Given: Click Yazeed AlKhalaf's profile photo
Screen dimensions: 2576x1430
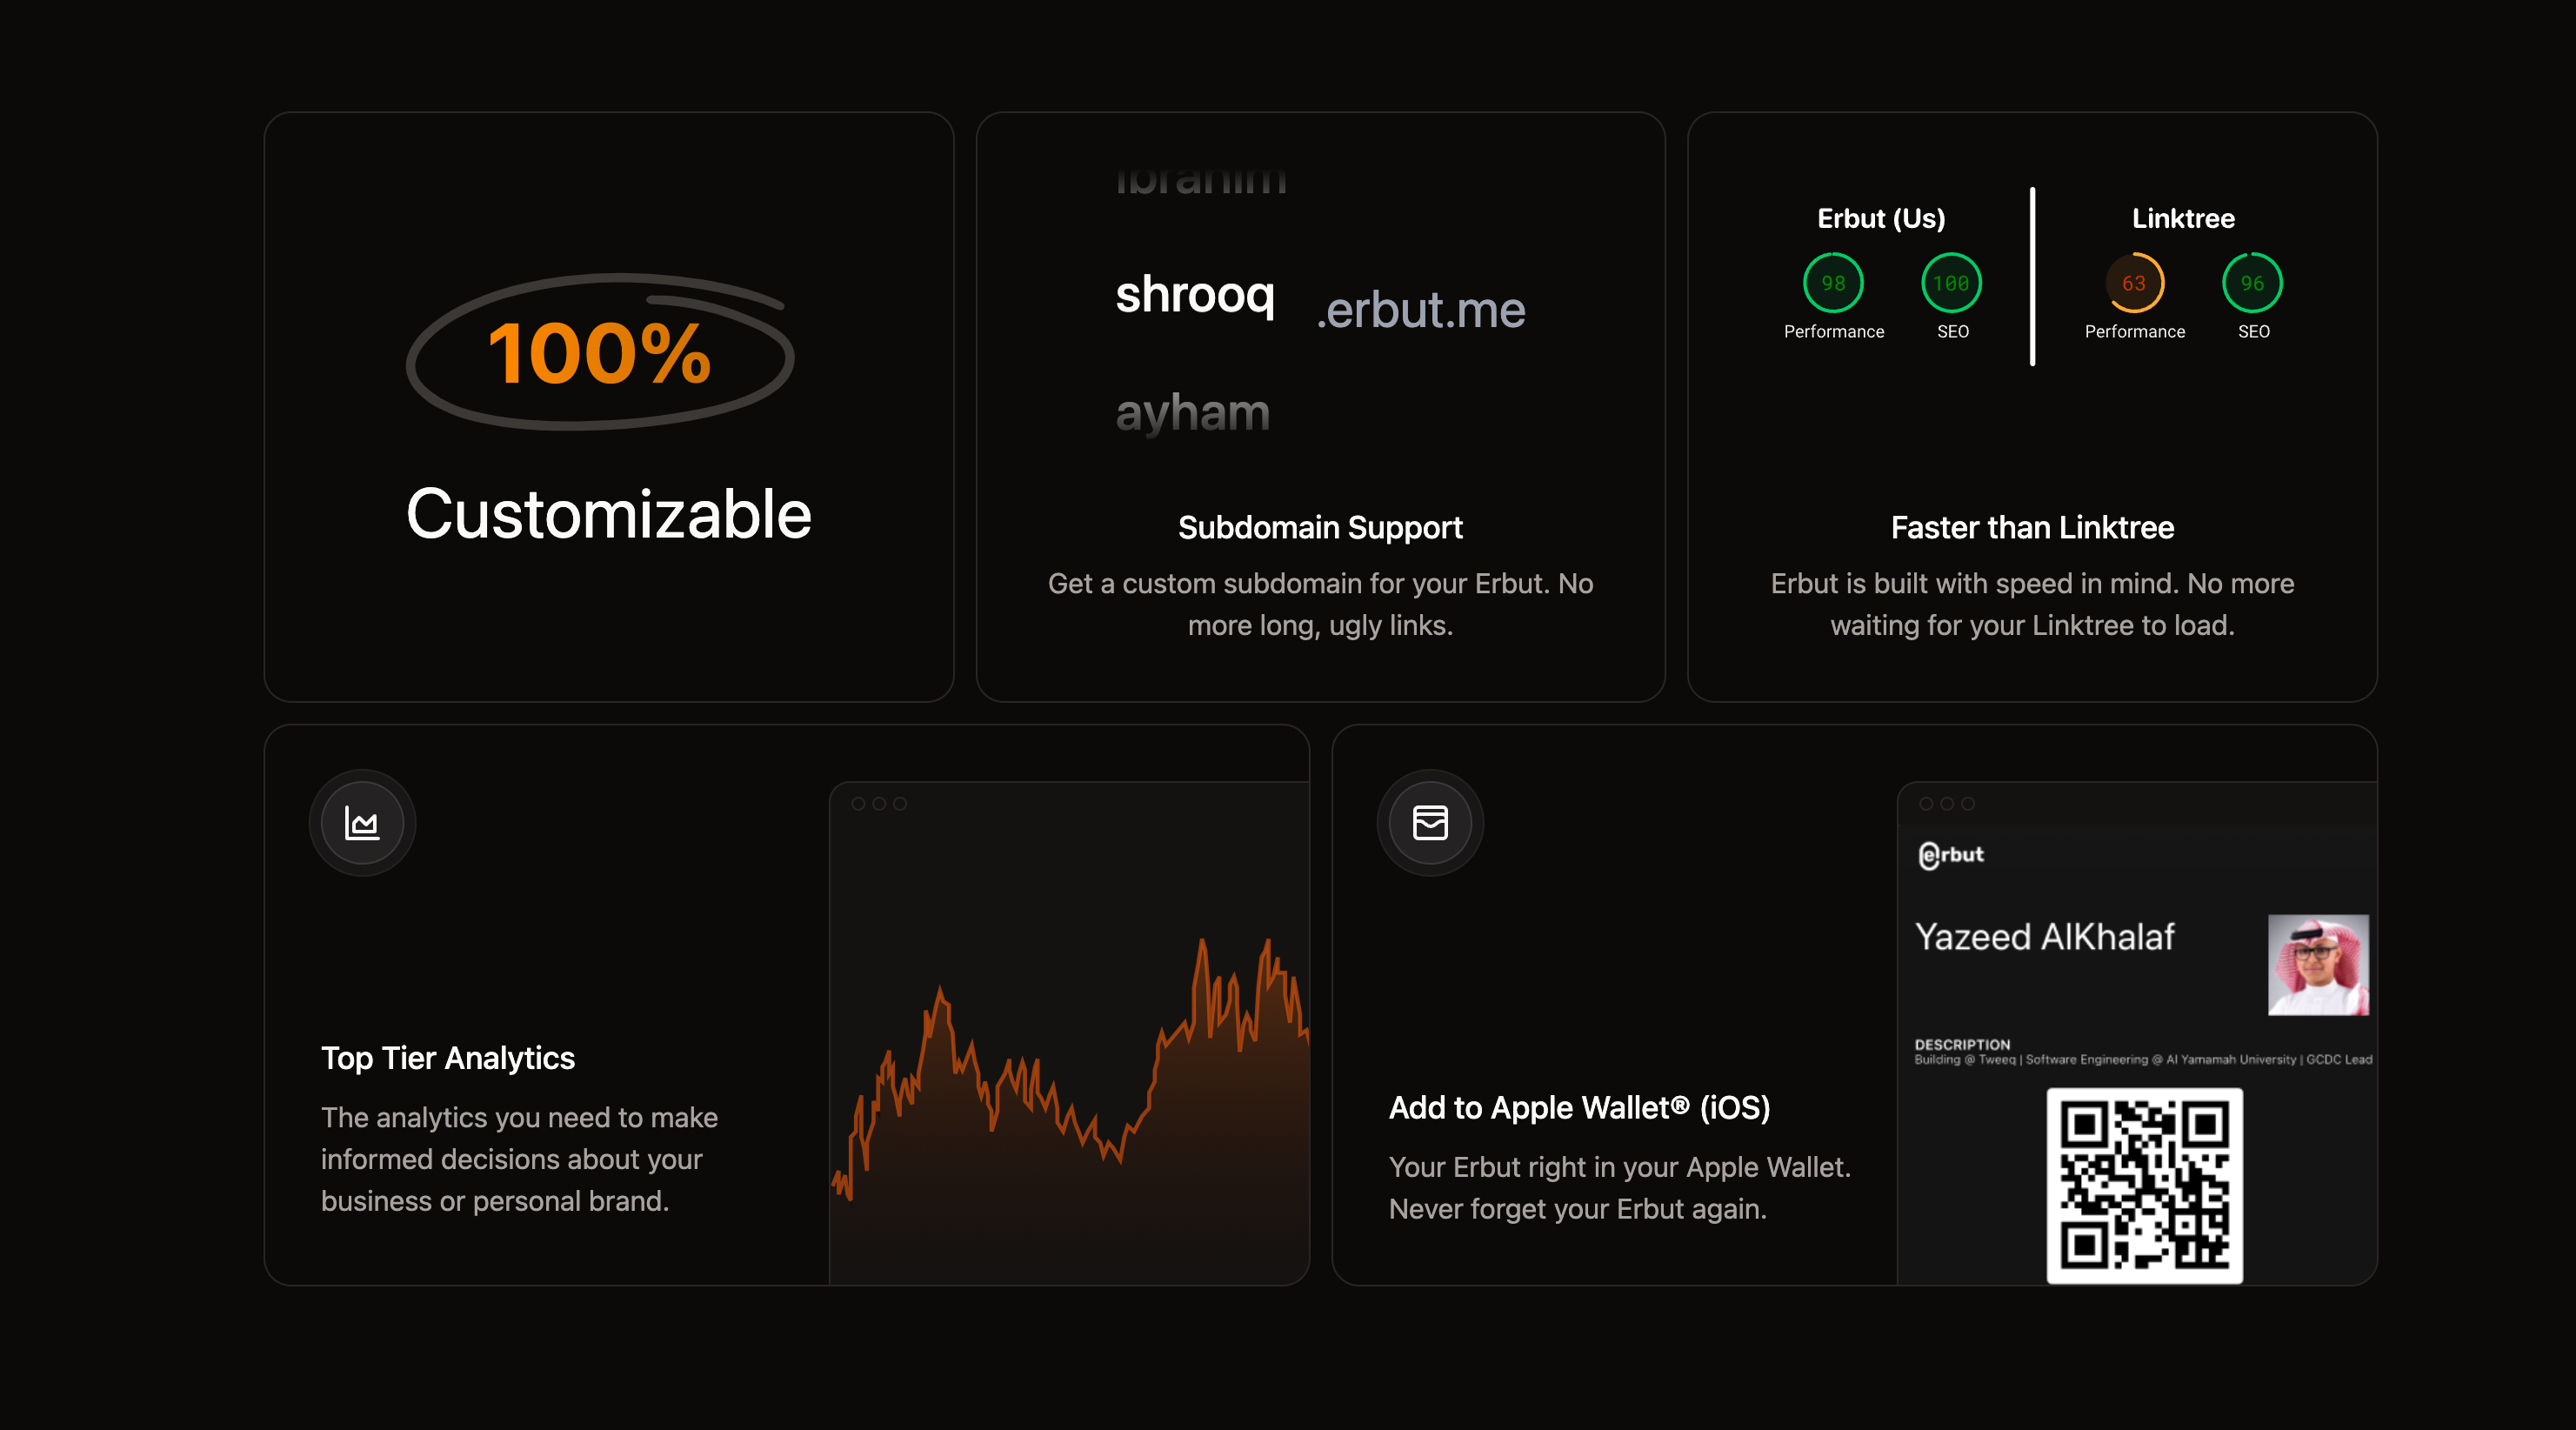Looking at the screenshot, I should tap(2317, 964).
